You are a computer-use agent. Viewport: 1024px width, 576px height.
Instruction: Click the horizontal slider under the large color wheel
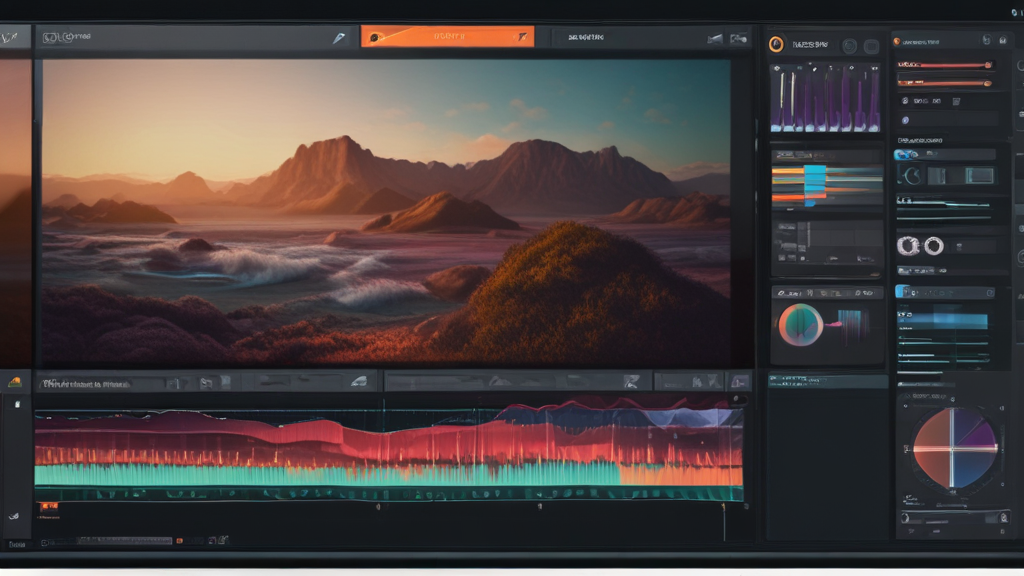coord(953,519)
